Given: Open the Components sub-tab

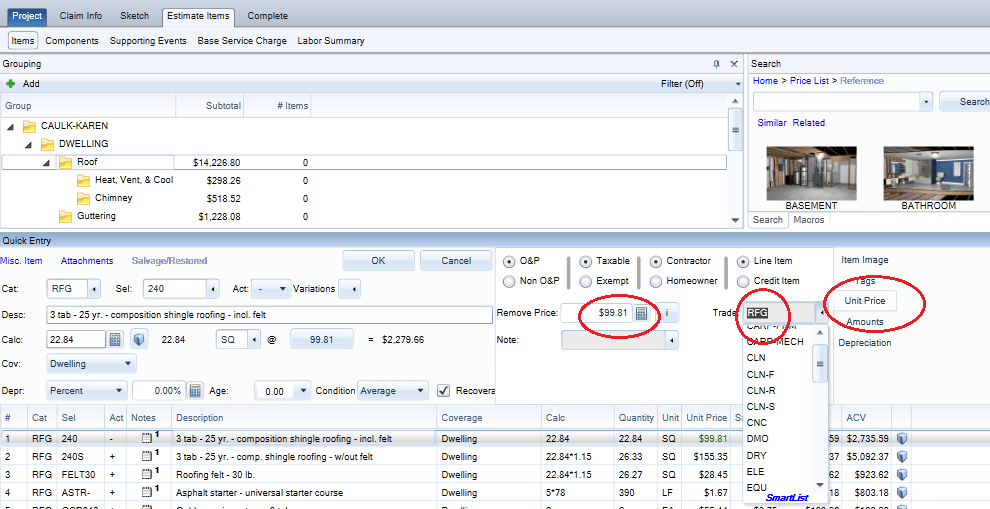Looking at the screenshot, I should point(72,40).
